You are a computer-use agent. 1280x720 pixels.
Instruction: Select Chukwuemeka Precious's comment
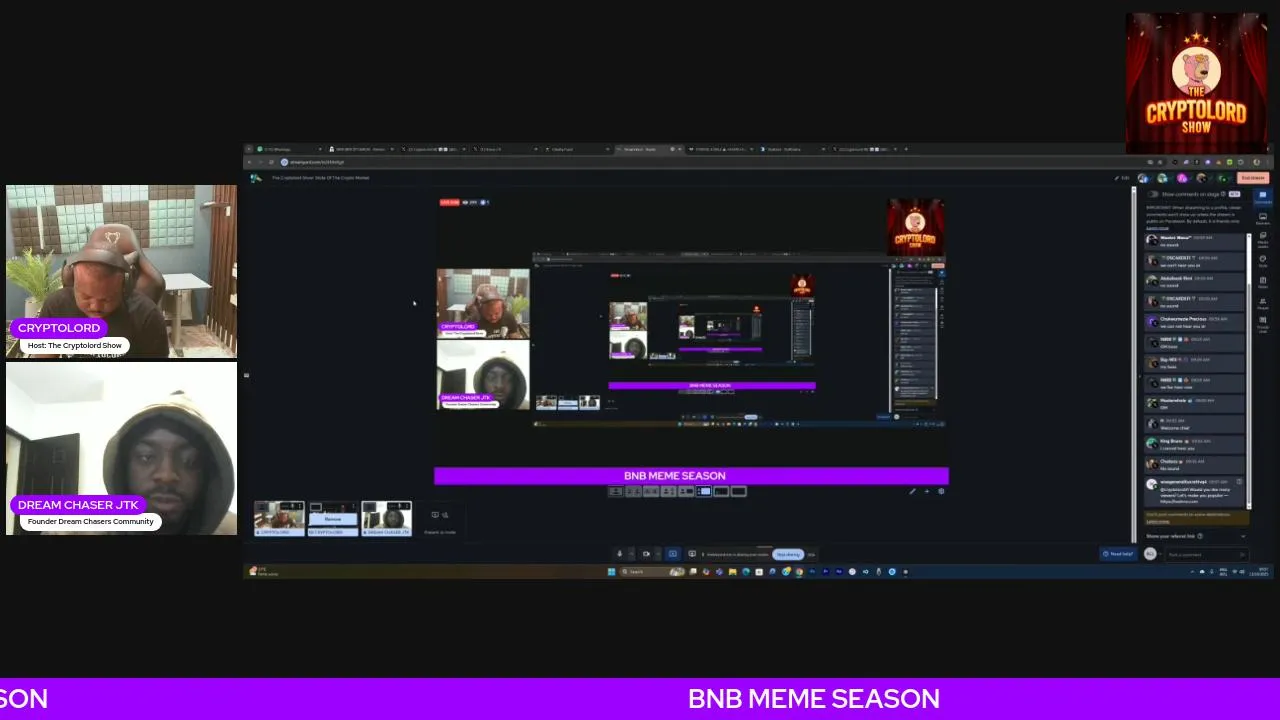[x=1194, y=322]
